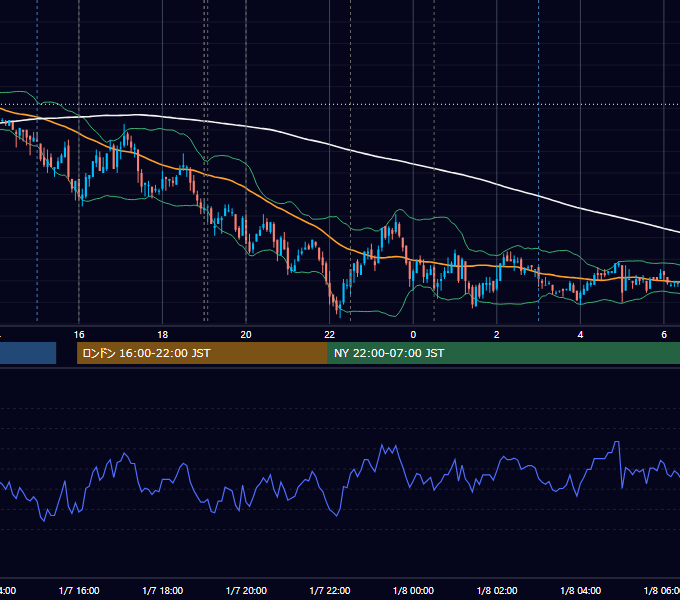680x600 pixels.
Task: Click the 0 hour label on price chart axis
Action: tap(413, 335)
